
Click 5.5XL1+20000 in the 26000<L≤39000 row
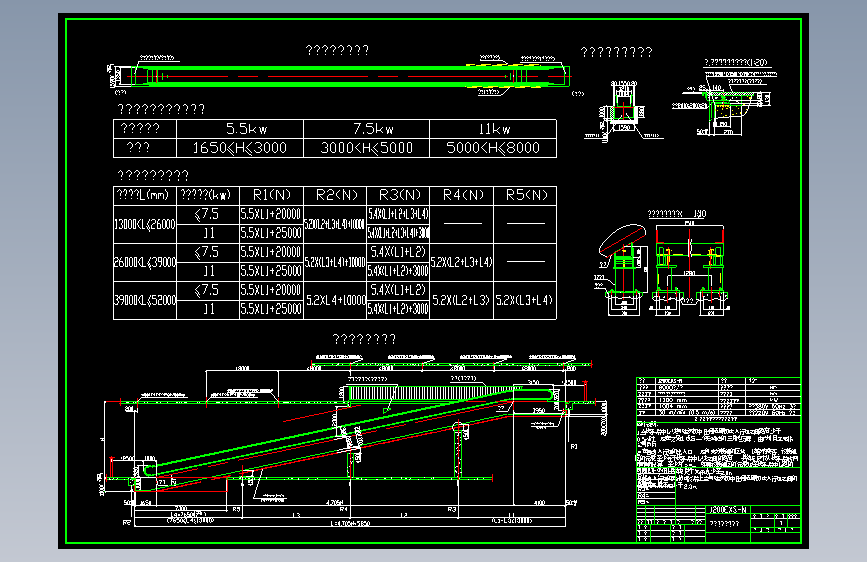271,252
